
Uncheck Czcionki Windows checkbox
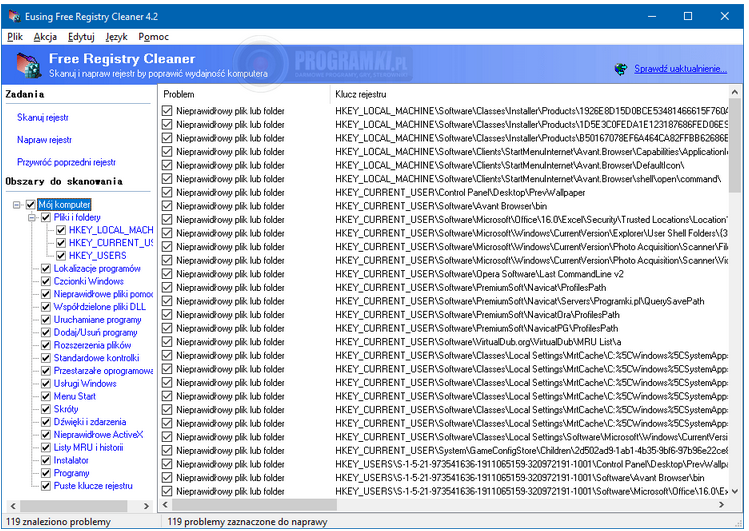[x=46, y=281]
